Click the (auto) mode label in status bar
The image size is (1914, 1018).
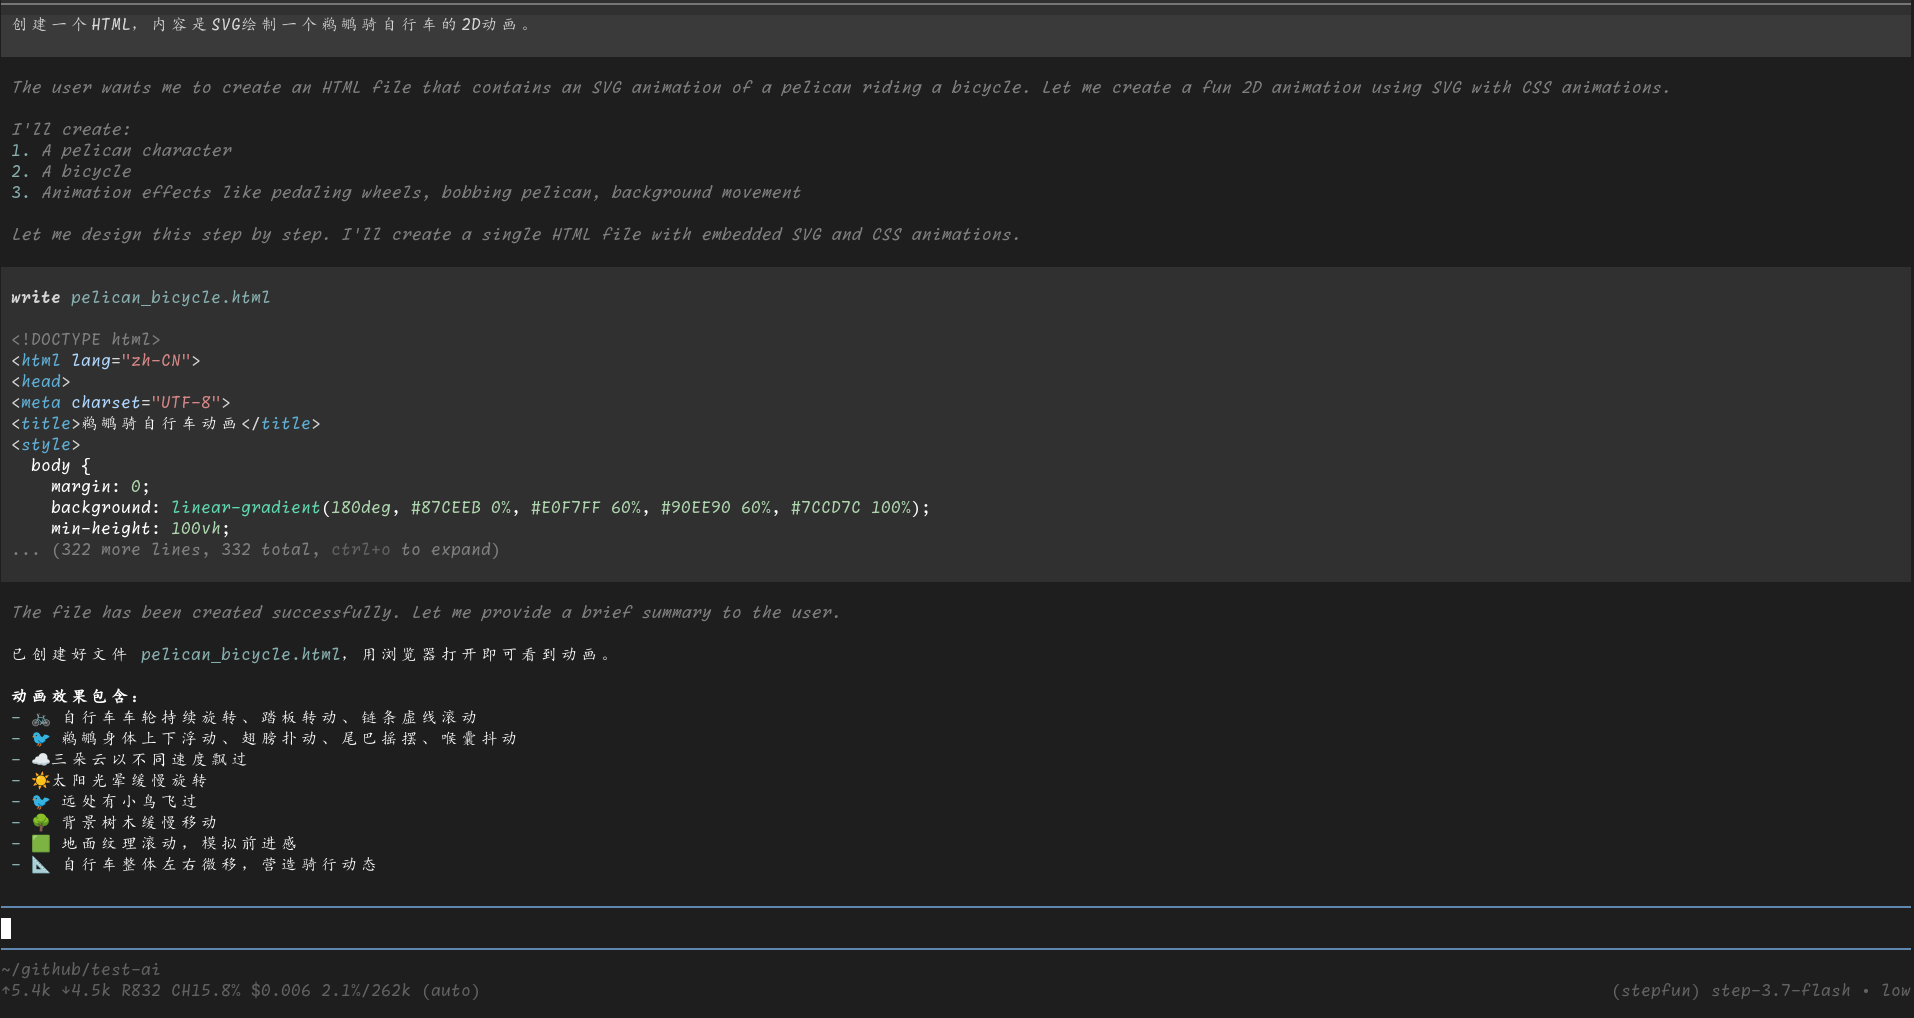pyautogui.click(x=451, y=991)
